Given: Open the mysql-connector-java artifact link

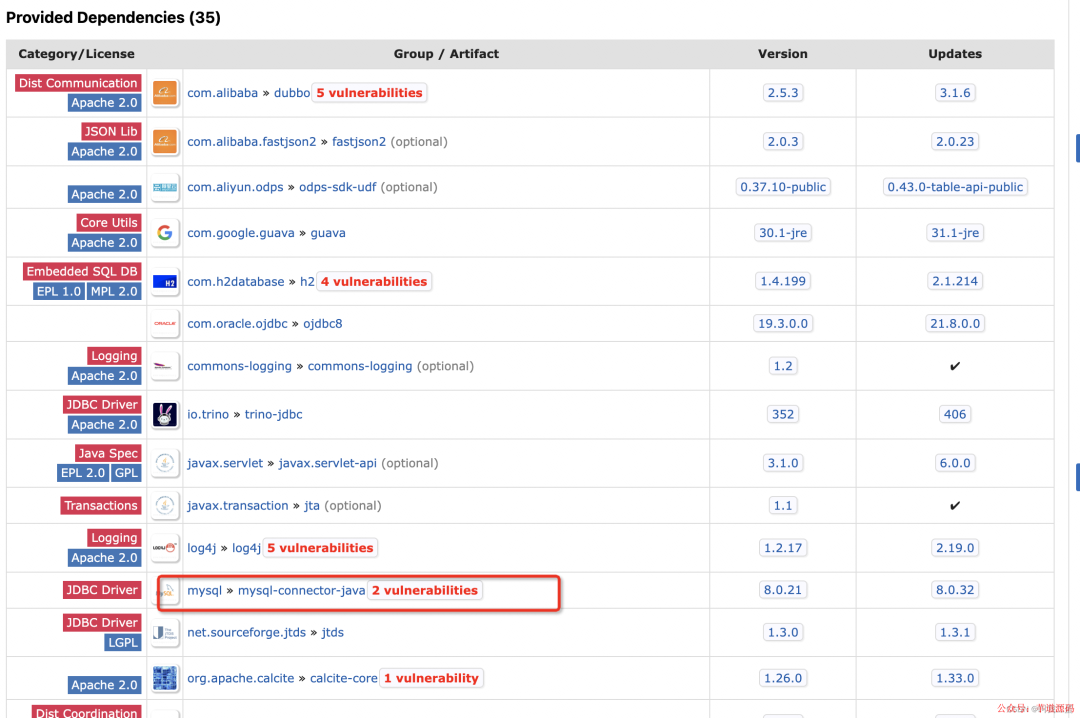Looking at the screenshot, I should 302,591.
